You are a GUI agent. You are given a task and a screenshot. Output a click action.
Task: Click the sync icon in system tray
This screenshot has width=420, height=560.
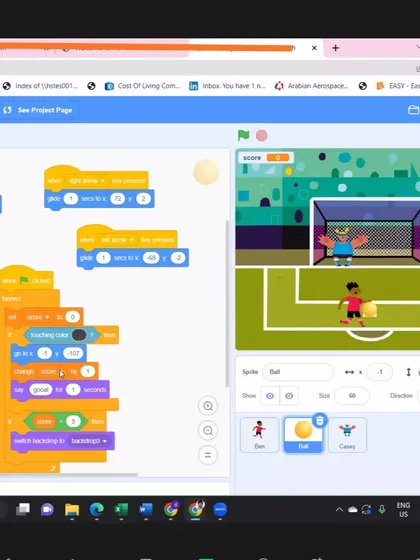[366, 510]
